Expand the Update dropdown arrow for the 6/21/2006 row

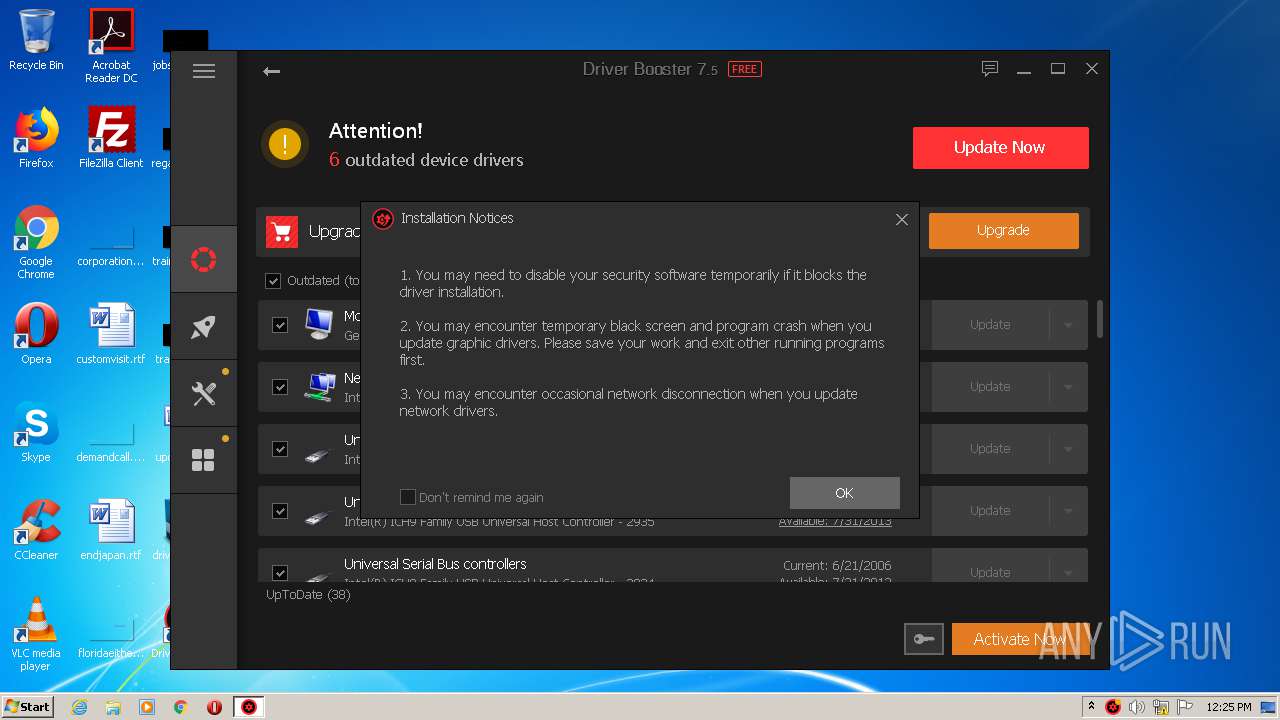(1068, 572)
